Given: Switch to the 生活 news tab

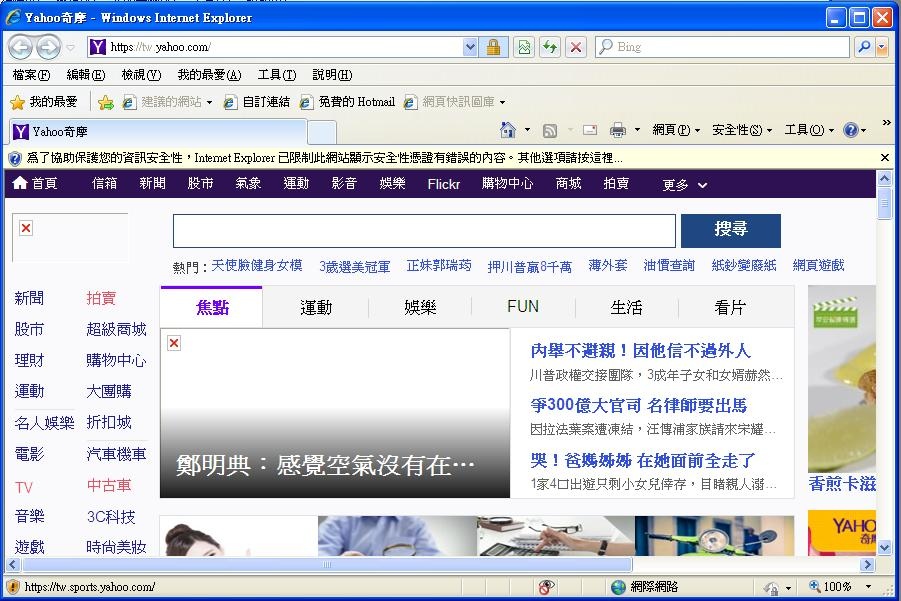Looking at the screenshot, I should click(626, 307).
